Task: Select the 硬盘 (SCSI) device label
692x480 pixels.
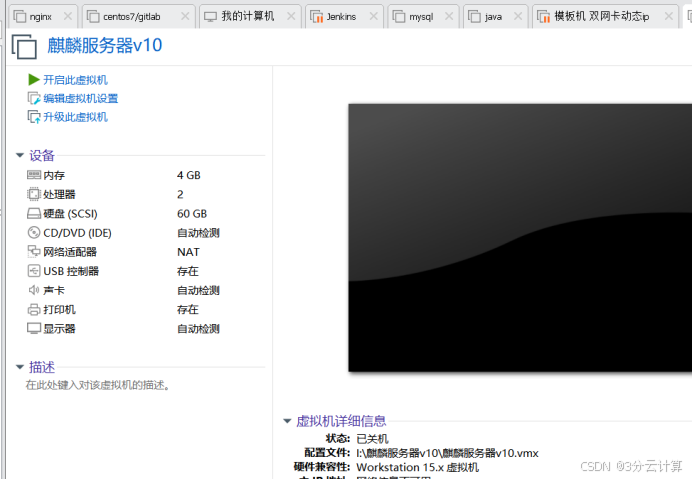Action: [x=71, y=214]
